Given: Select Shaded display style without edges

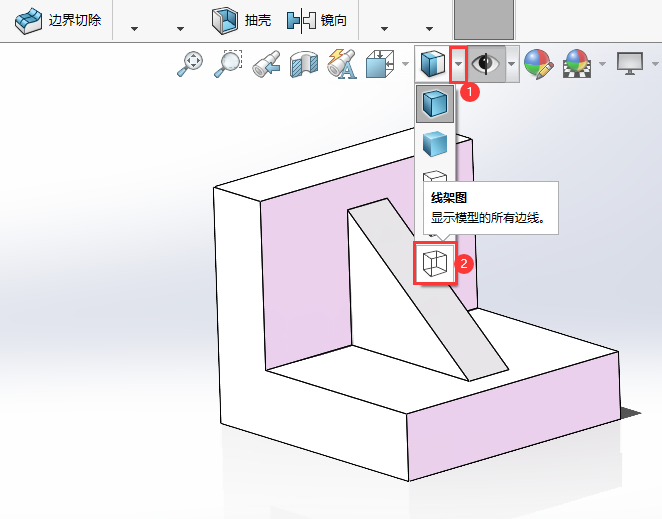Looking at the screenshot, I should click(x=435, y=144).
